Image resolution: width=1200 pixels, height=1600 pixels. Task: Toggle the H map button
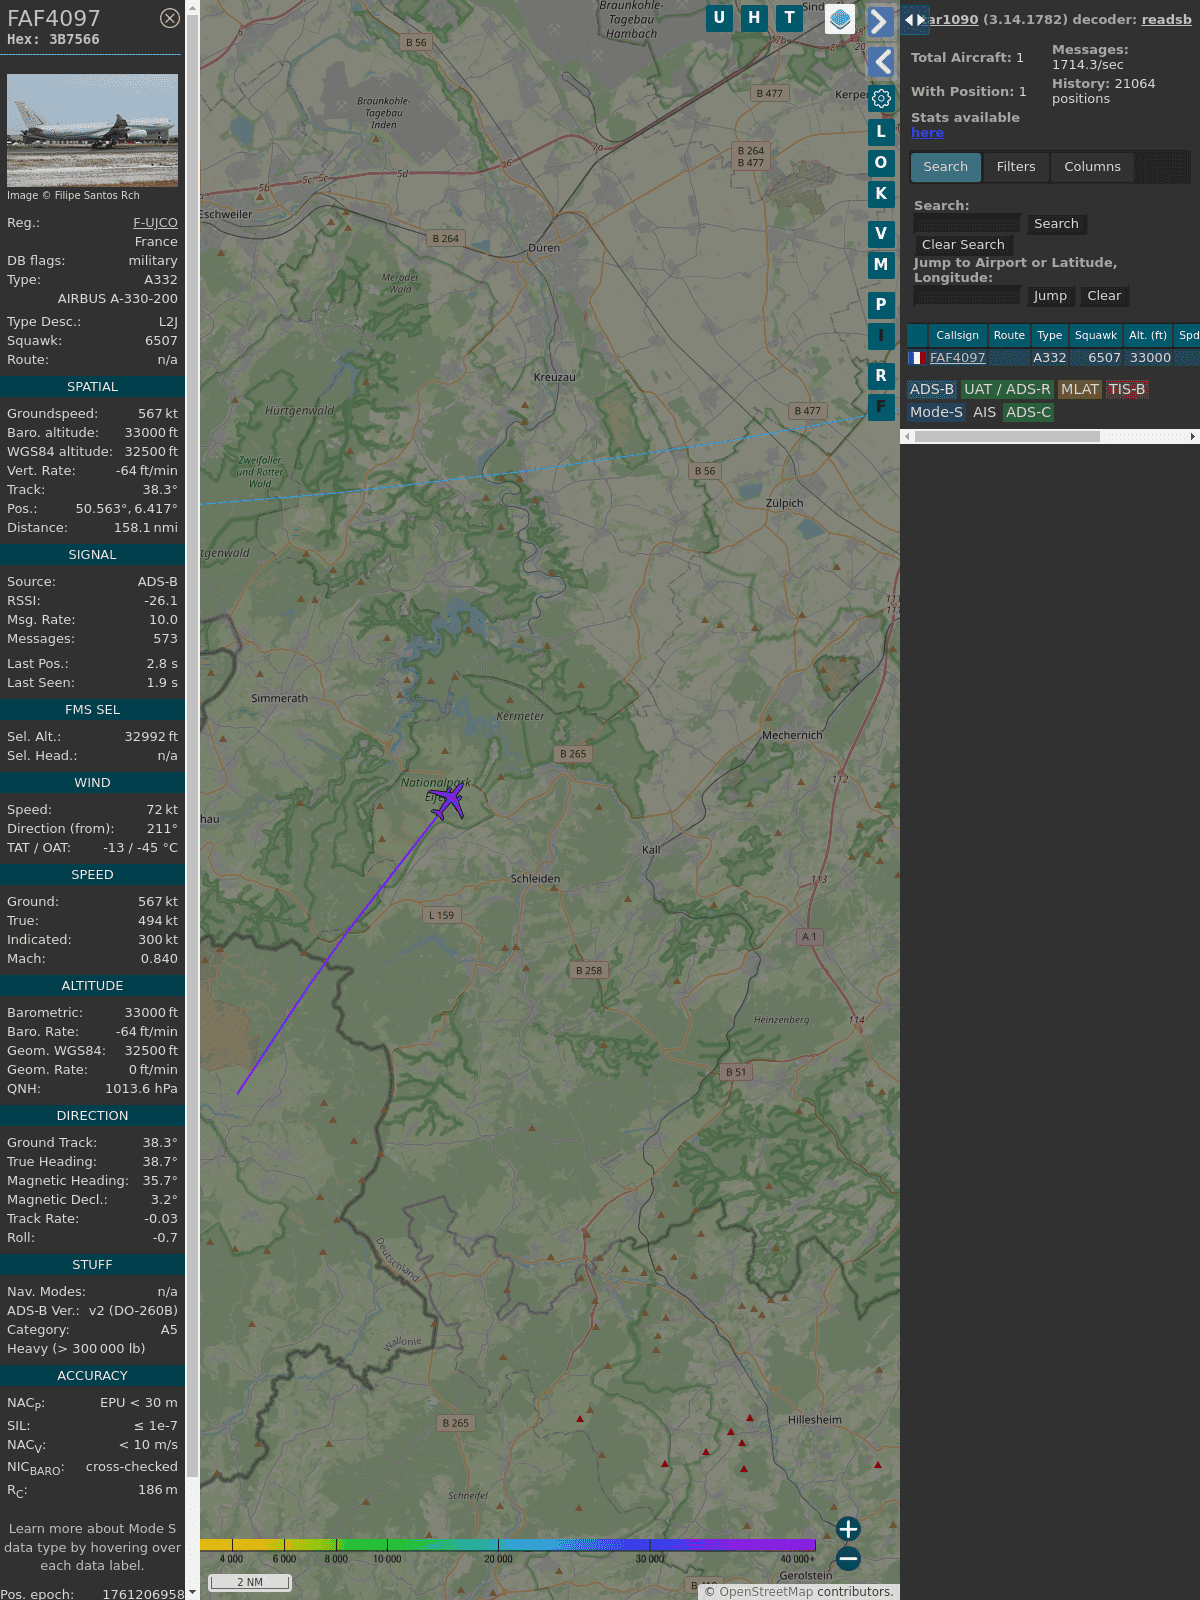(x=754, y=18)
